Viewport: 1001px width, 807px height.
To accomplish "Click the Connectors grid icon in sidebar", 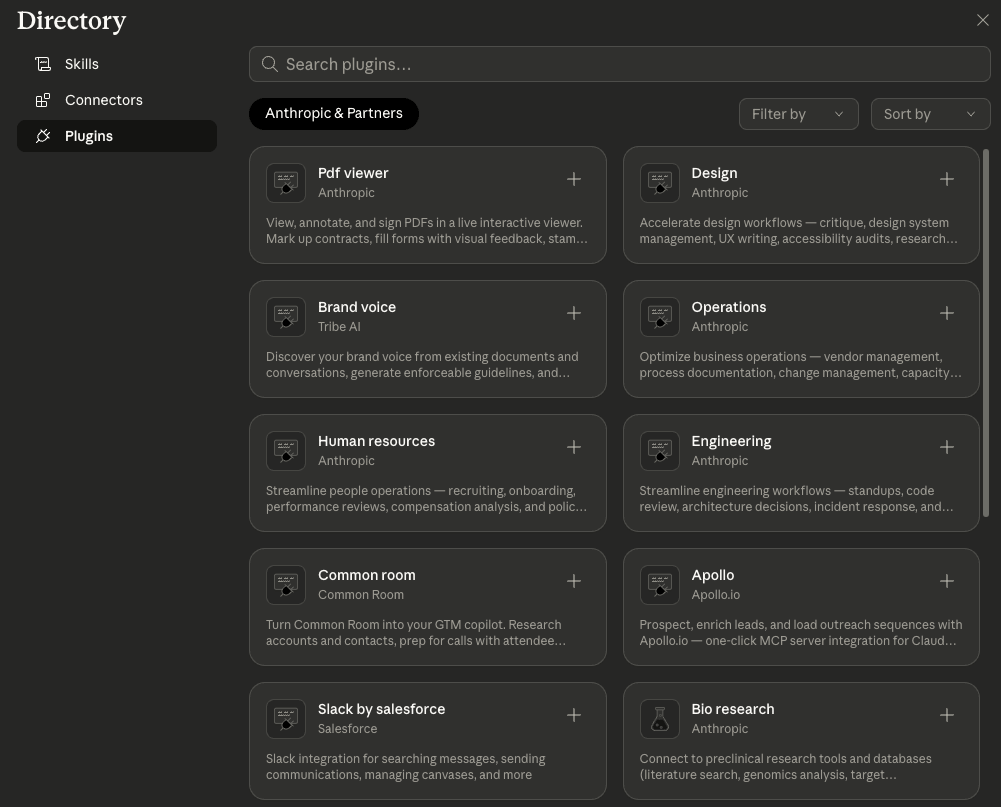I will (x=43, y=100).
